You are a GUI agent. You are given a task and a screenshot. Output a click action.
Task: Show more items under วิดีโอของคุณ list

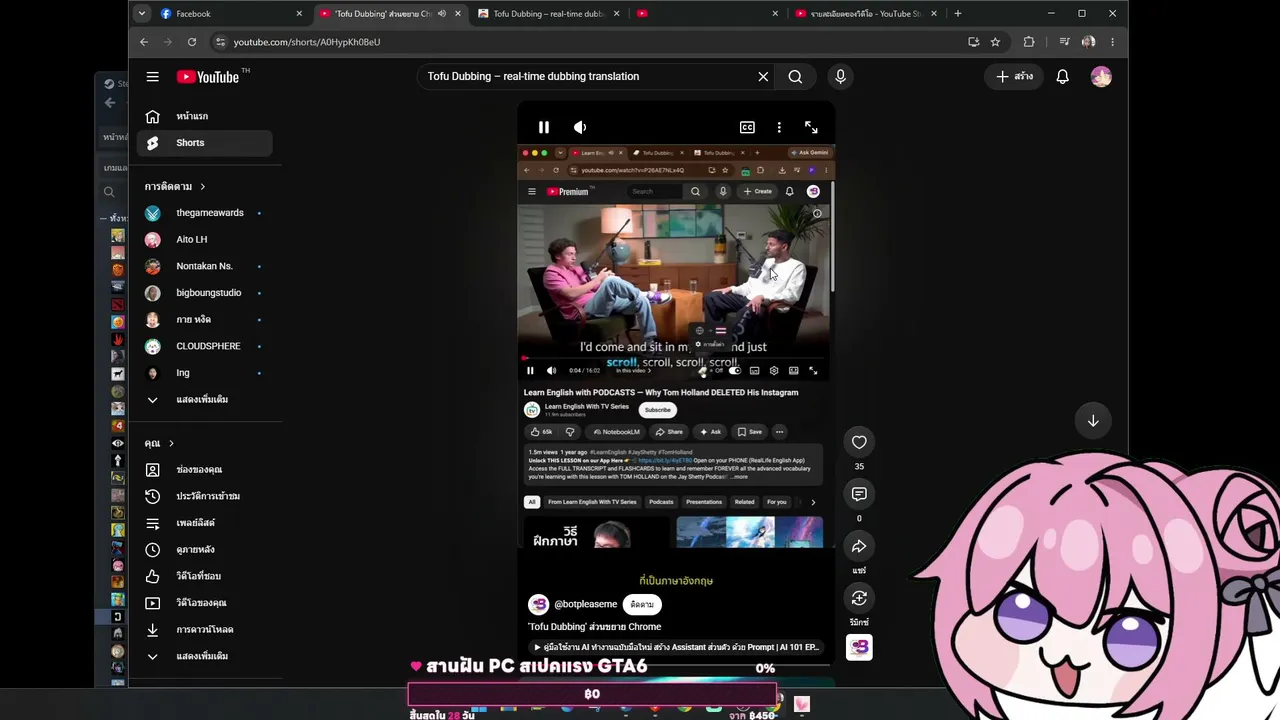(x=205, y=656)
